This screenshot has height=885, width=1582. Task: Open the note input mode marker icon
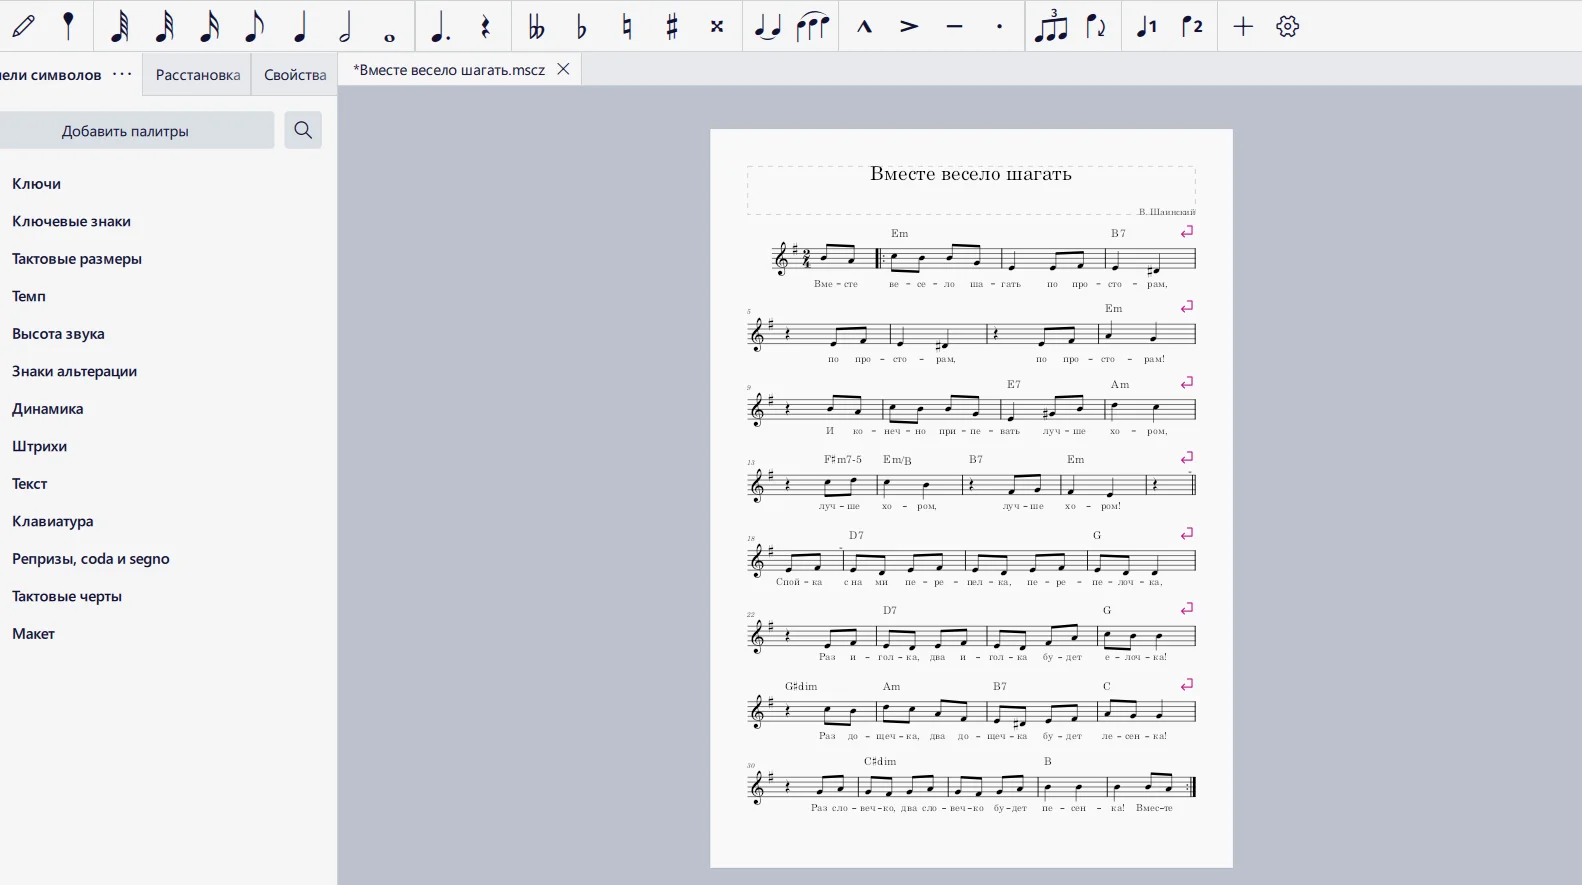coord(69,26)
